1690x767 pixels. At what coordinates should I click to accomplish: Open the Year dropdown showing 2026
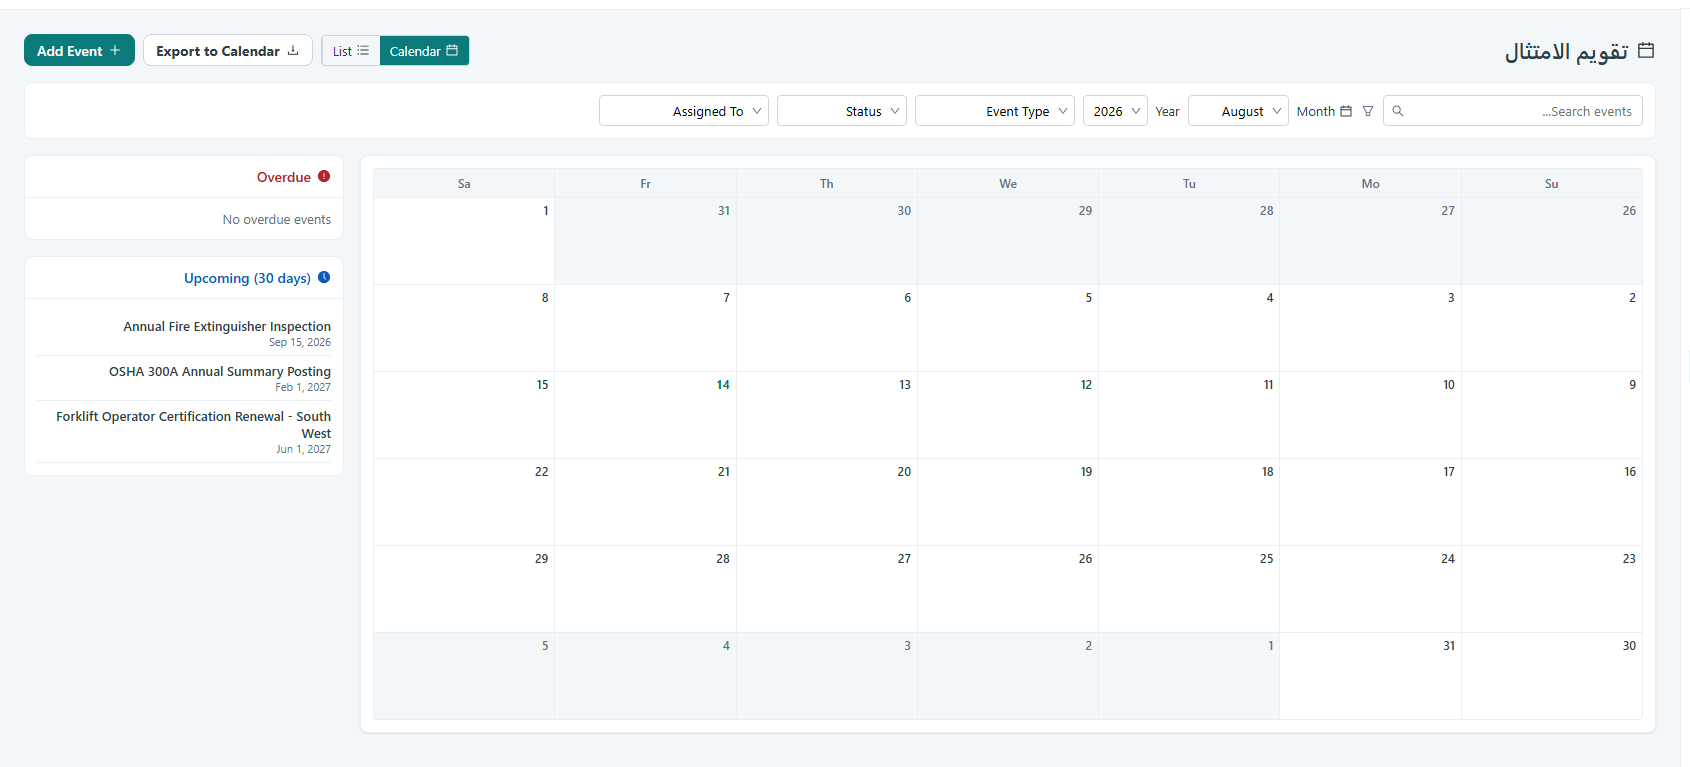[1115, 111]
